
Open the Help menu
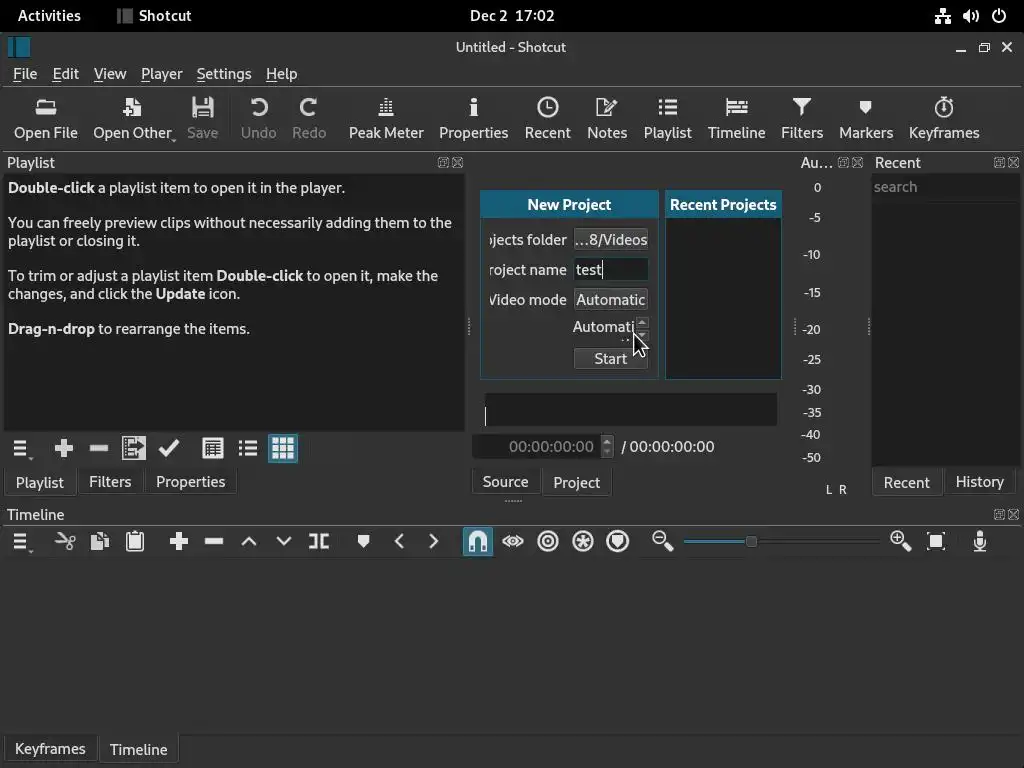point(281,74)
